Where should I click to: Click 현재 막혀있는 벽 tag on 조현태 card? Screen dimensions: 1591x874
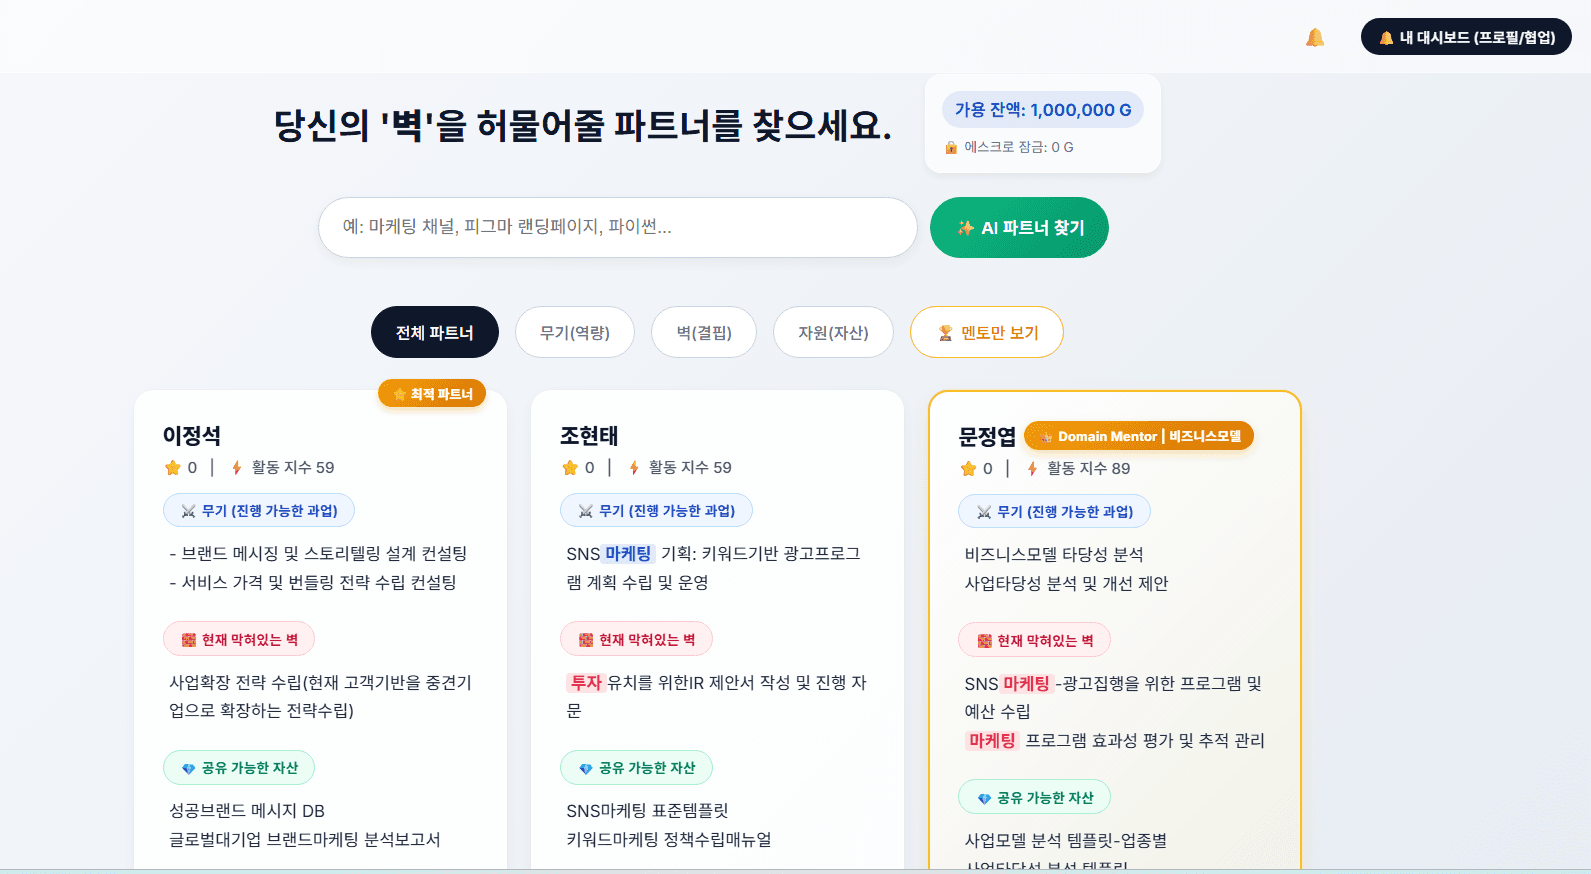coord(636,639)
